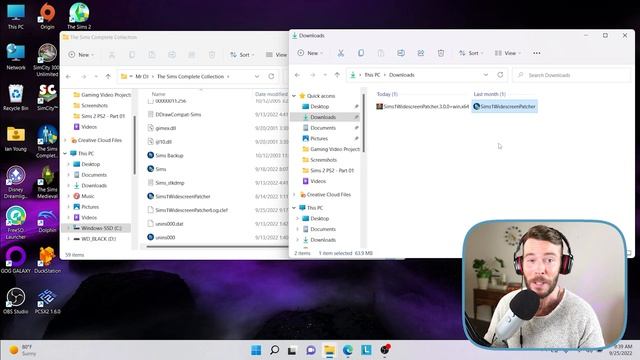Select Sims1WidescreenPatcher.3.0.0-win.x64 file
The width and height of the screenshot is (640, 360).
pyautogui.click(x=422, y=107)
